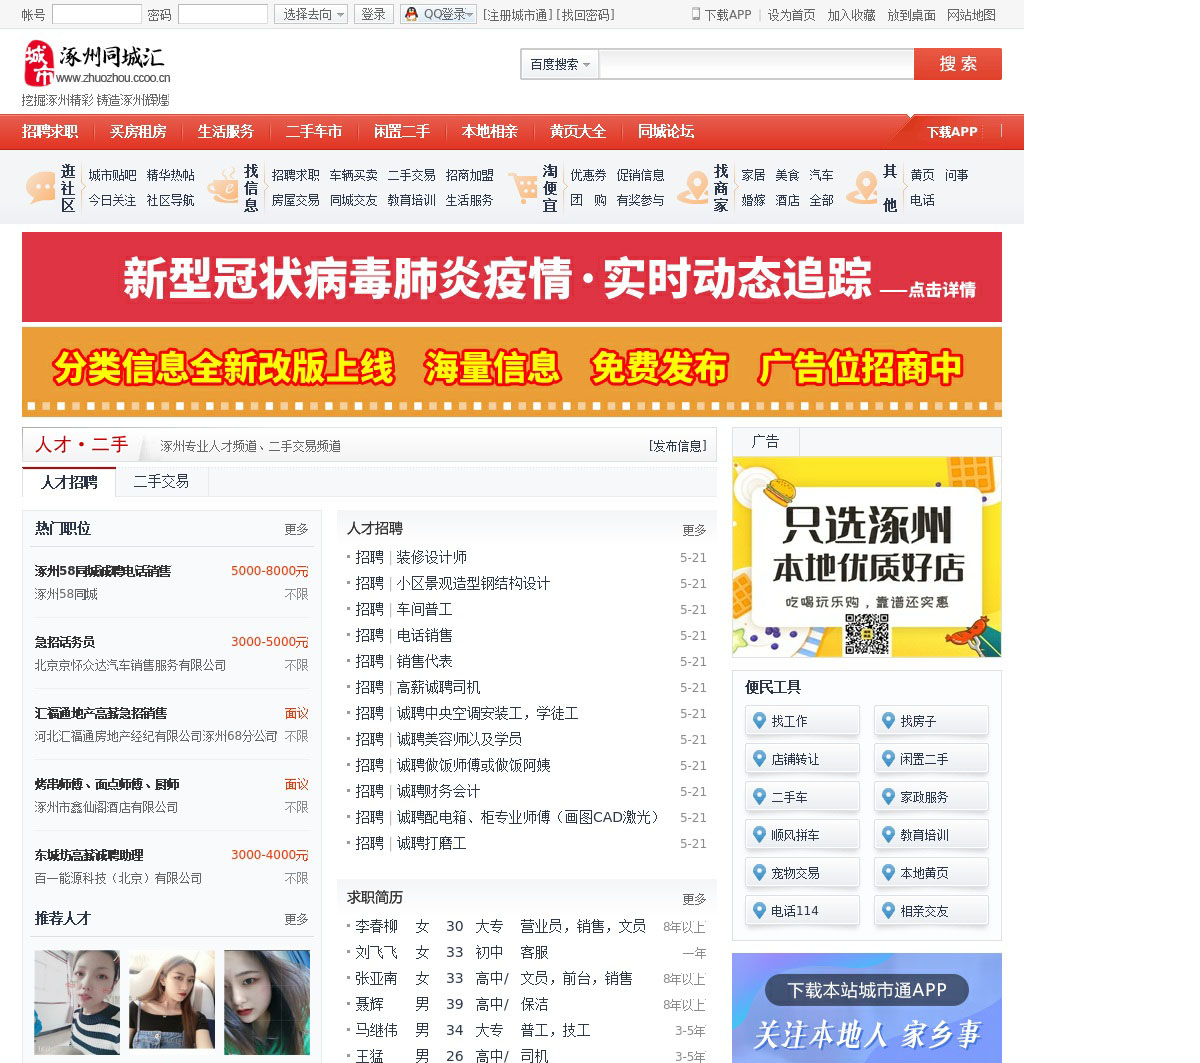Click the QQ penguin login icon

411,14
